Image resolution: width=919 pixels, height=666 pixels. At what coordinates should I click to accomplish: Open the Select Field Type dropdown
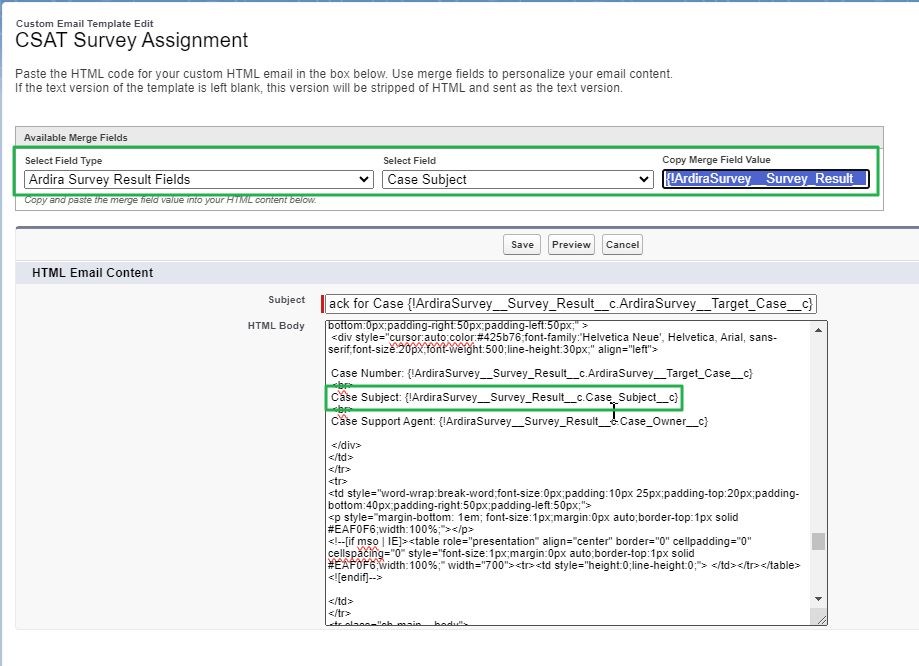pos(197,178)
